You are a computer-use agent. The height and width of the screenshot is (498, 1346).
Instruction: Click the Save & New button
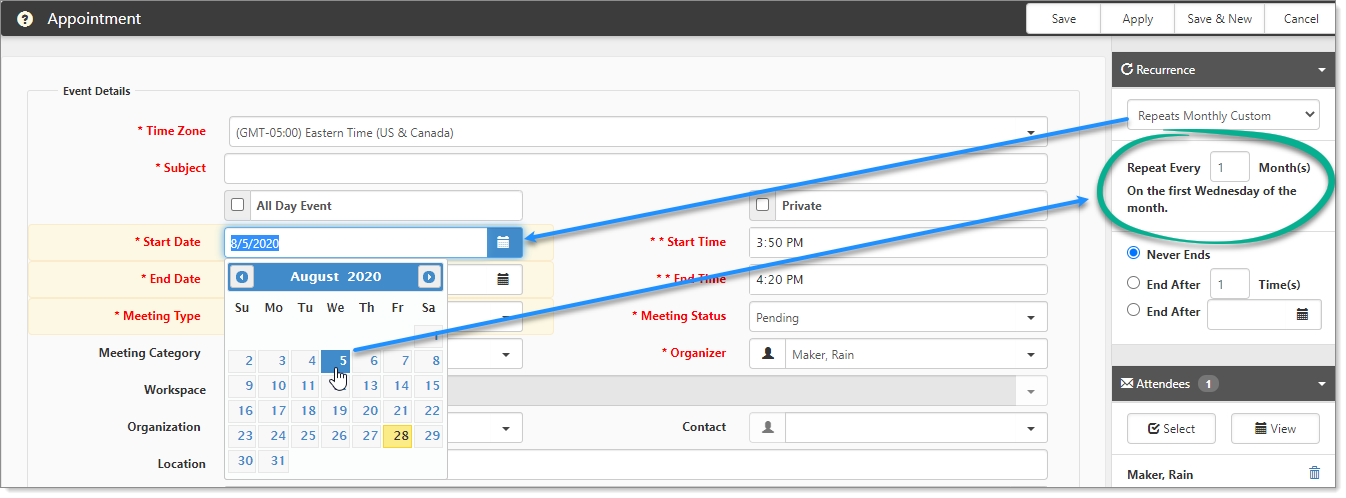[1219, 19]
